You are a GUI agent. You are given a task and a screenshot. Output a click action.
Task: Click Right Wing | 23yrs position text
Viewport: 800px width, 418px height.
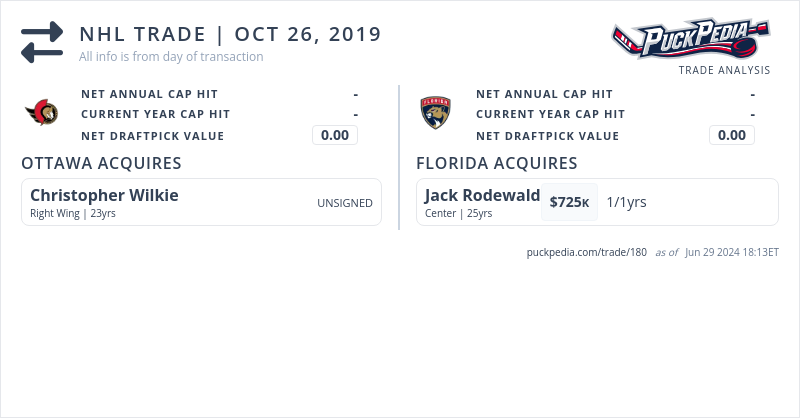point(73,213)
